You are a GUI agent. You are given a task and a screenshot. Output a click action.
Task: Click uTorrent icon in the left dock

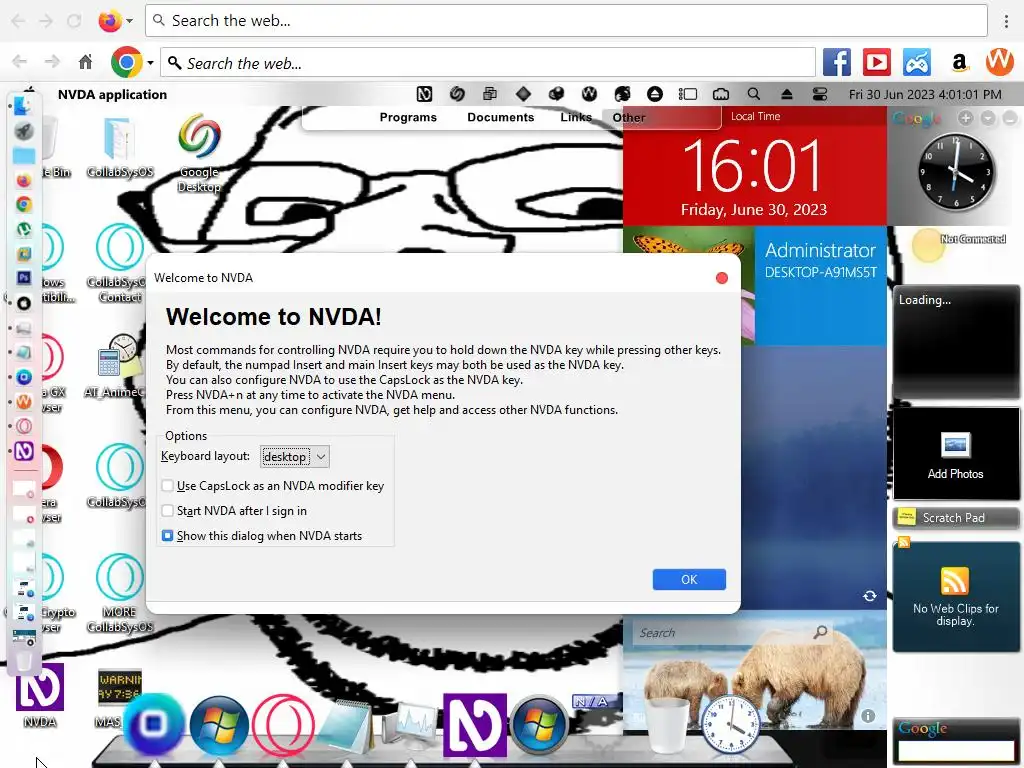pos(24,229)
